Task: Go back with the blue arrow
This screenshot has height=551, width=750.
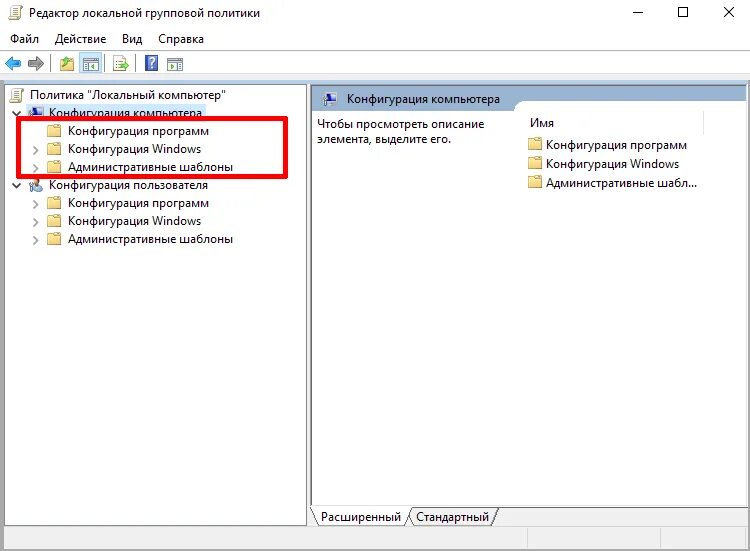Action: [x=13, y=64]
